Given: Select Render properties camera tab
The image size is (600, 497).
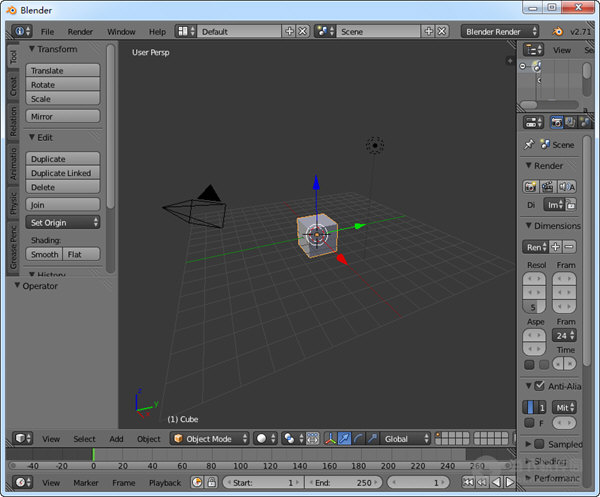Looking at the screenshot, I should click(556, 122).
